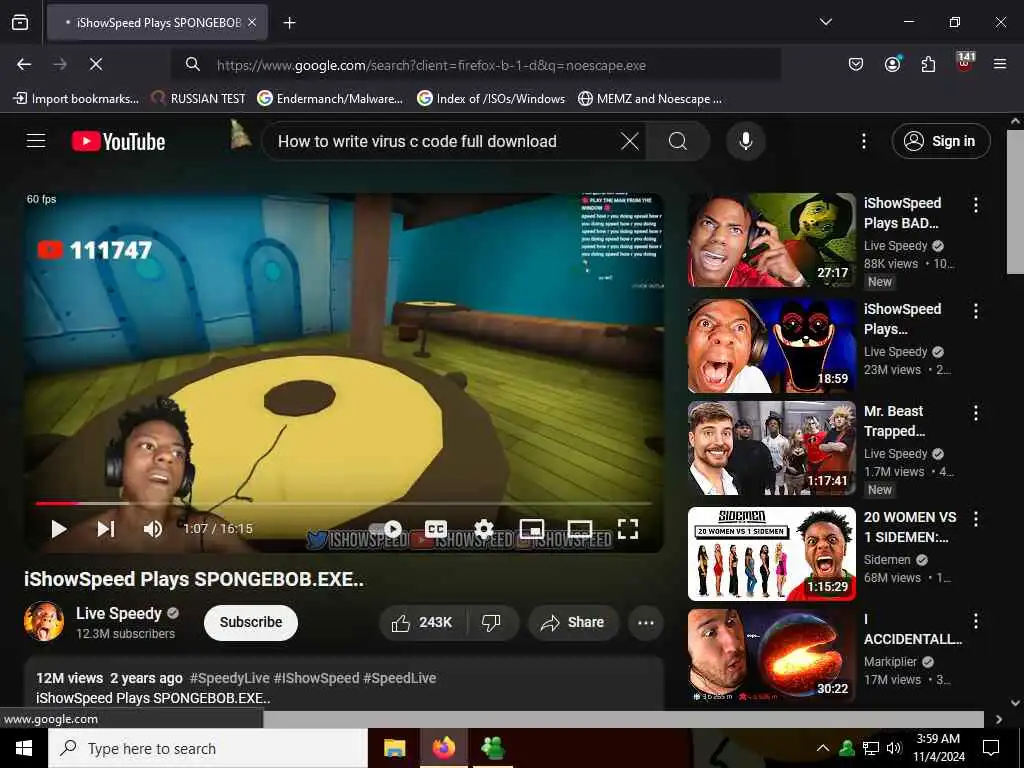
Task: Open Import bookmarks bookmark
Action: click(x=76, y=99)
